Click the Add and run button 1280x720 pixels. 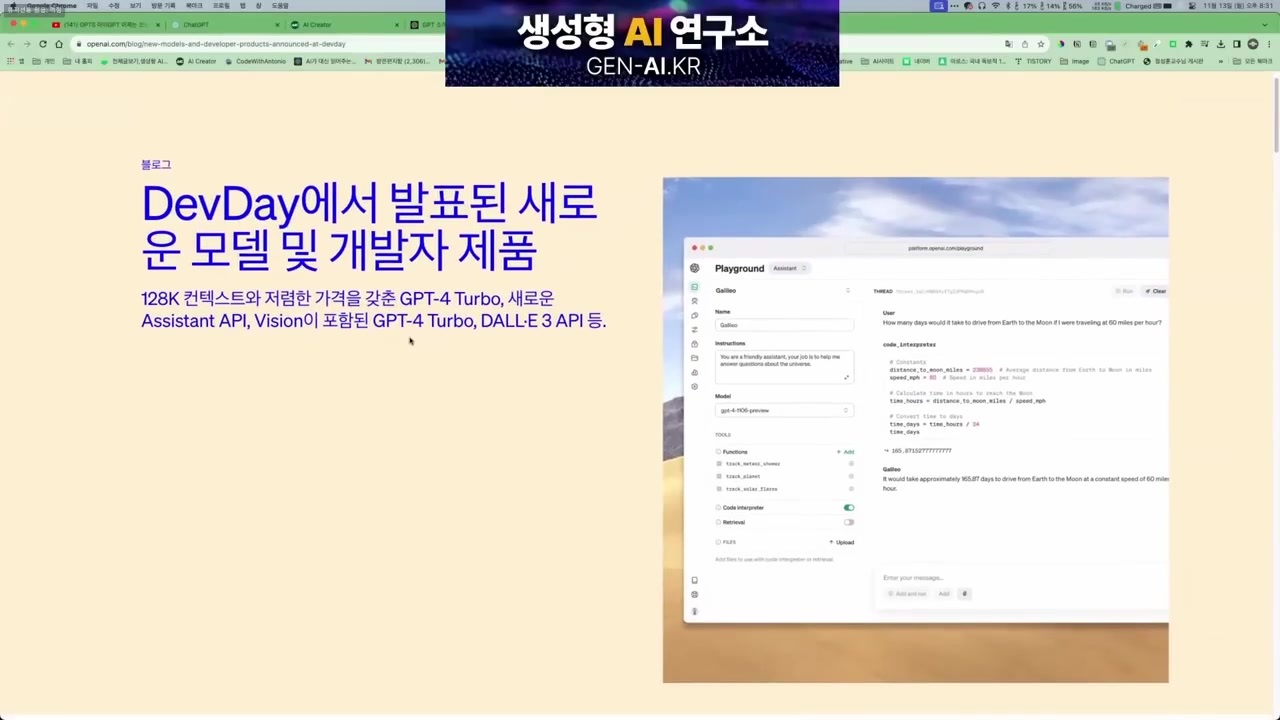[x=907, y=594]
